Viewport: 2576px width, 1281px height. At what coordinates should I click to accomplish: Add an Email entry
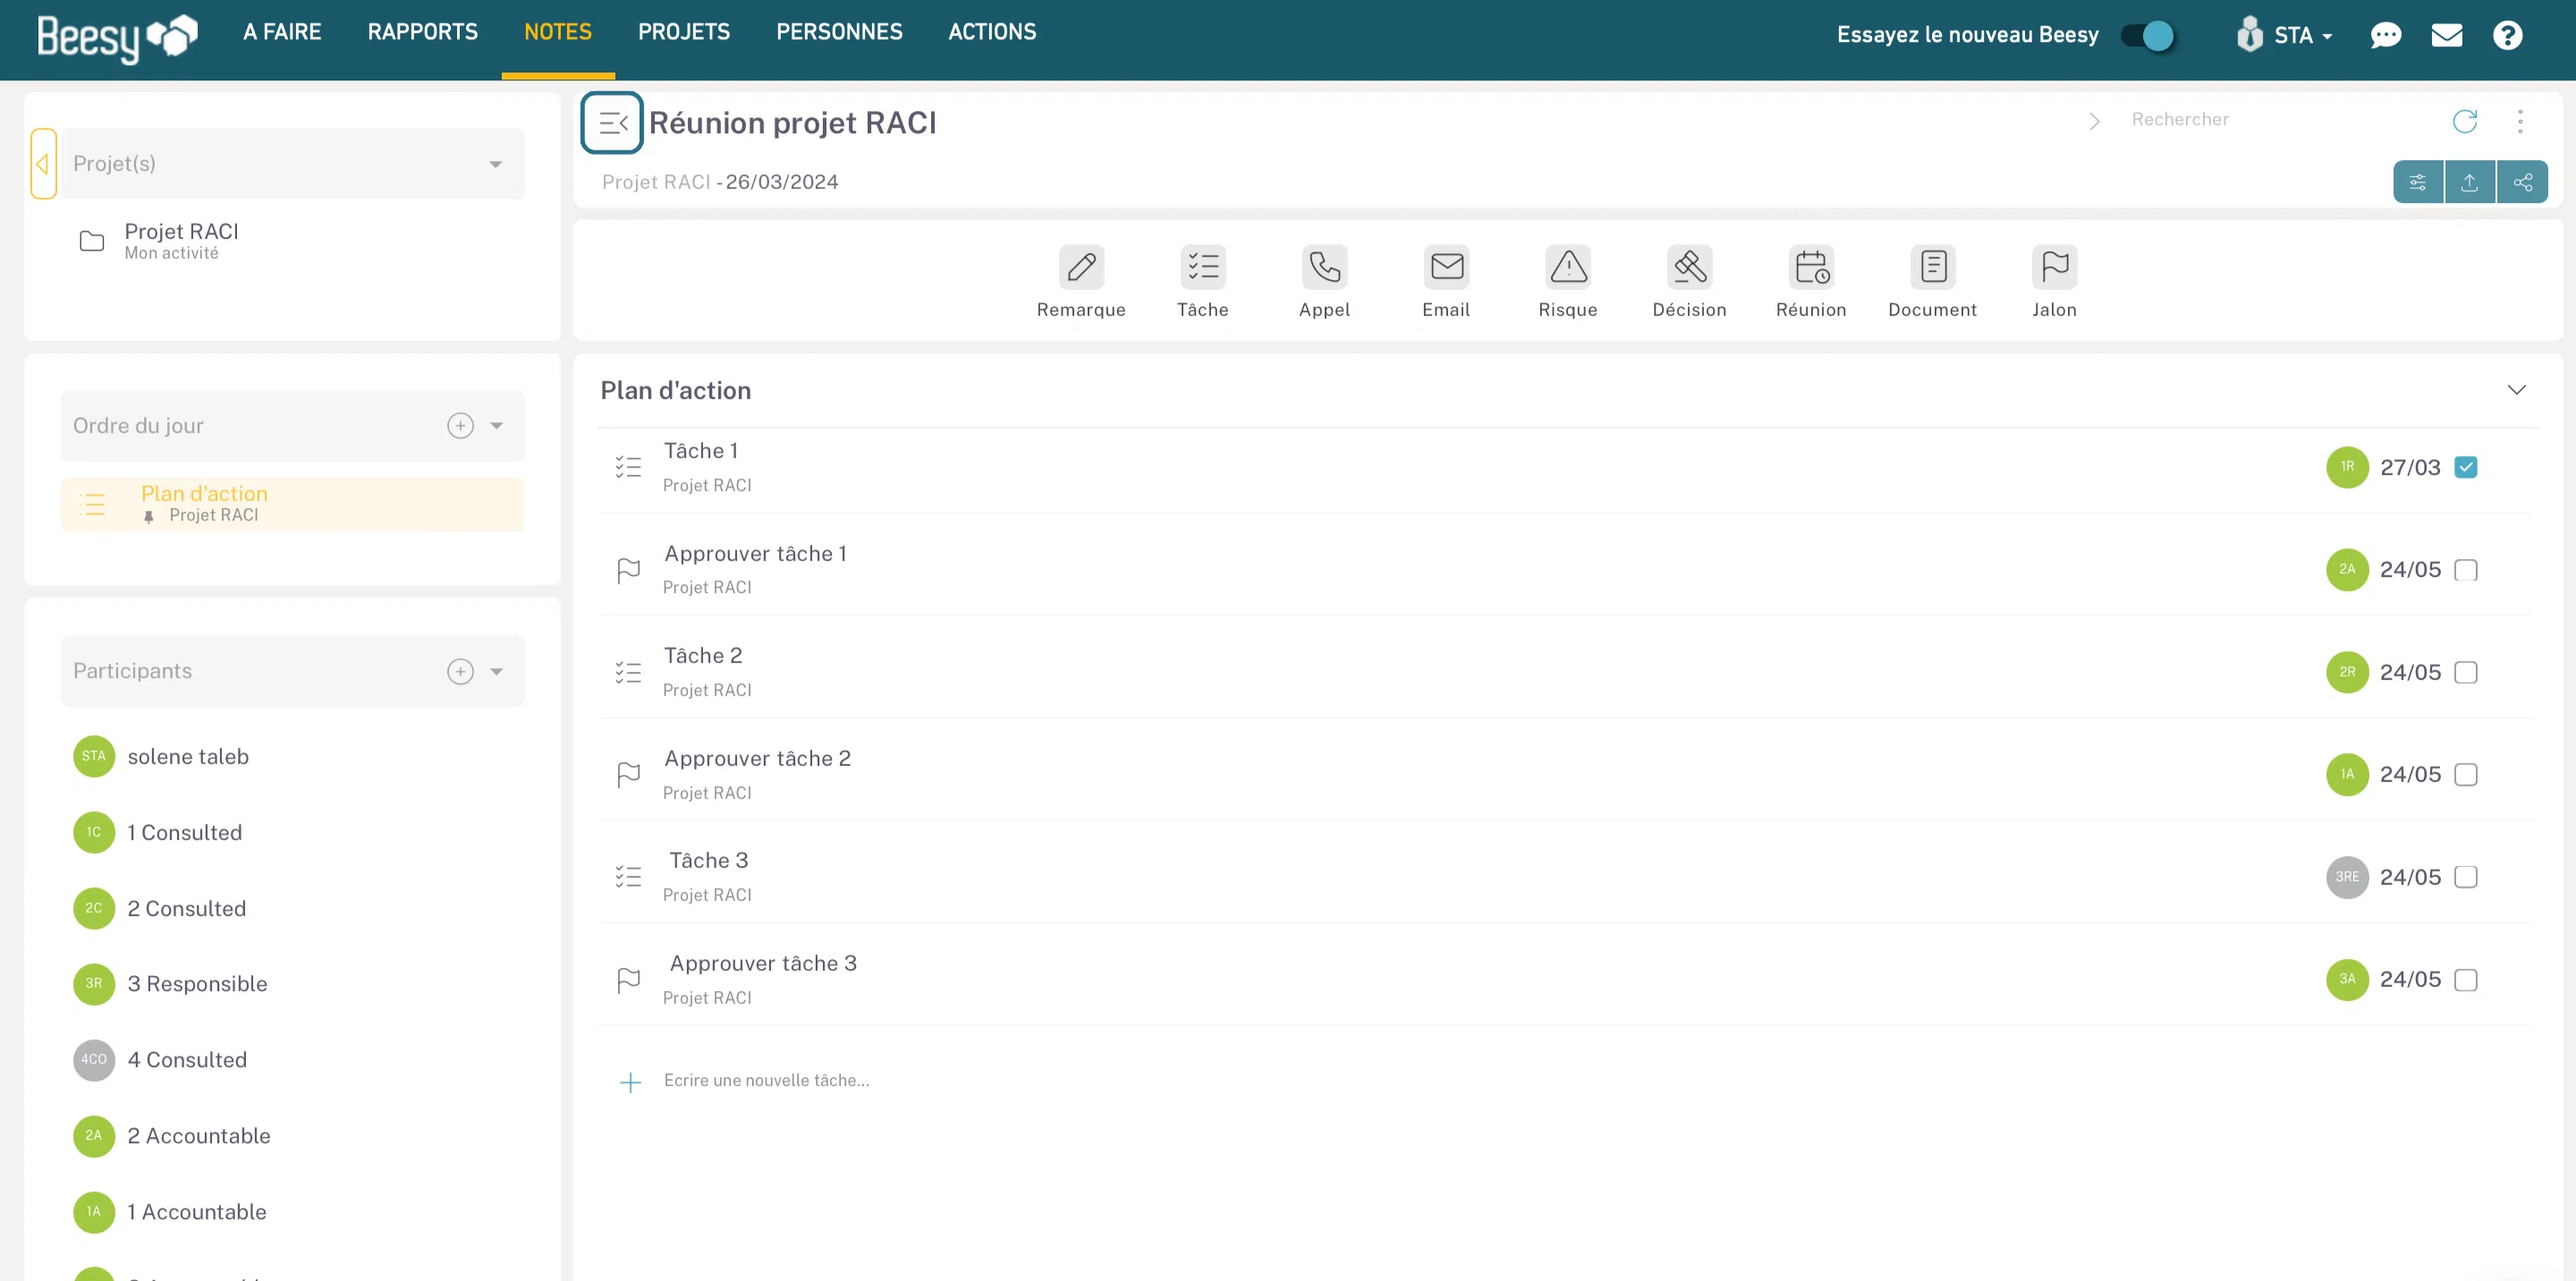coord(1446,282)
